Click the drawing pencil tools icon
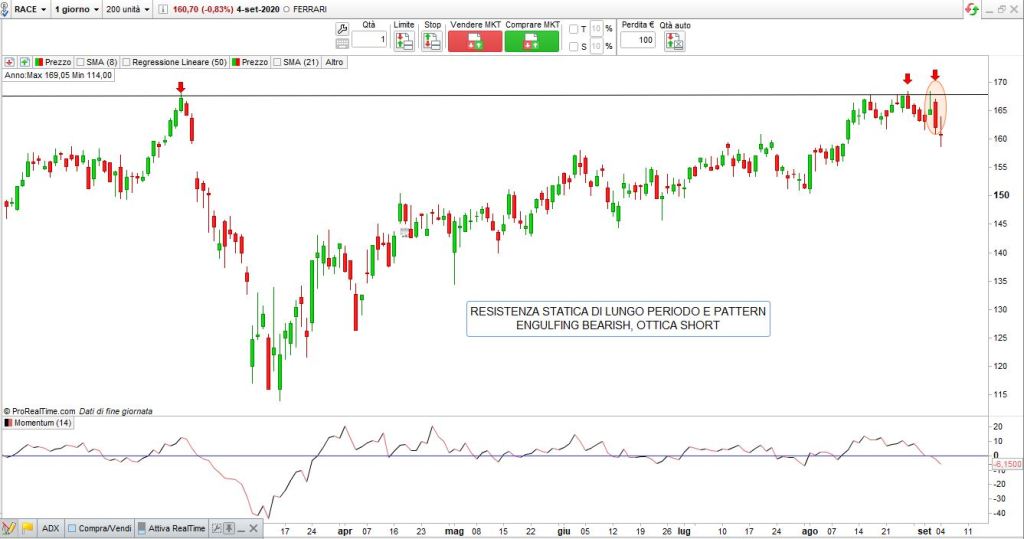1024x539 pixels. click(9, 528)
